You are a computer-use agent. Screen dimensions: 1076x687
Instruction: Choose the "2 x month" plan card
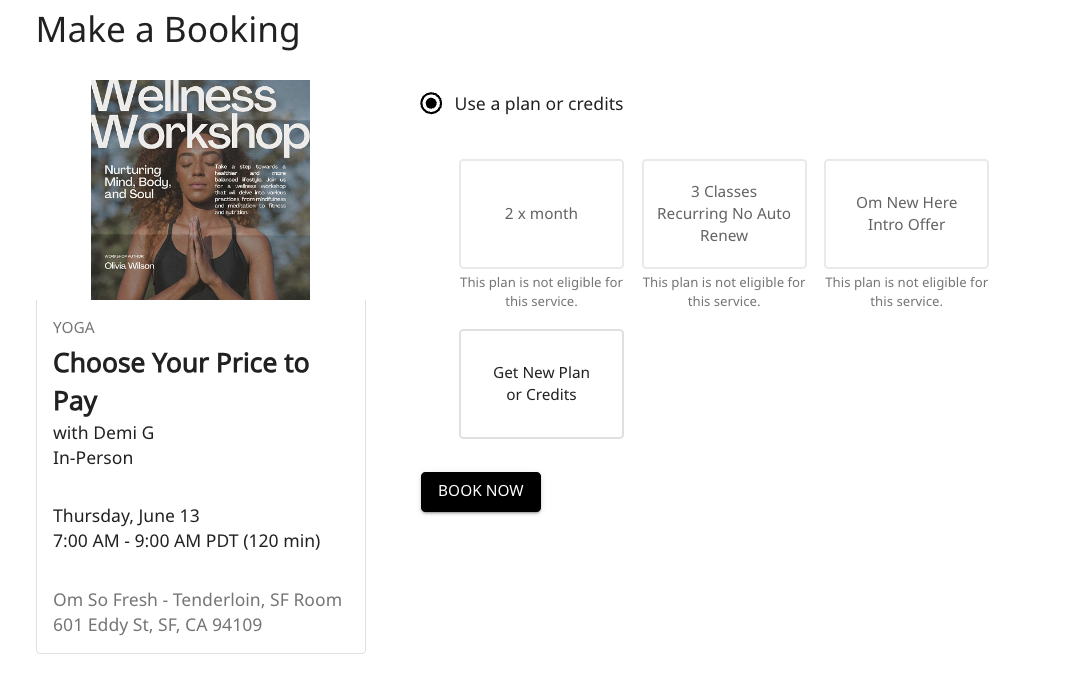[x=541, y=214]
